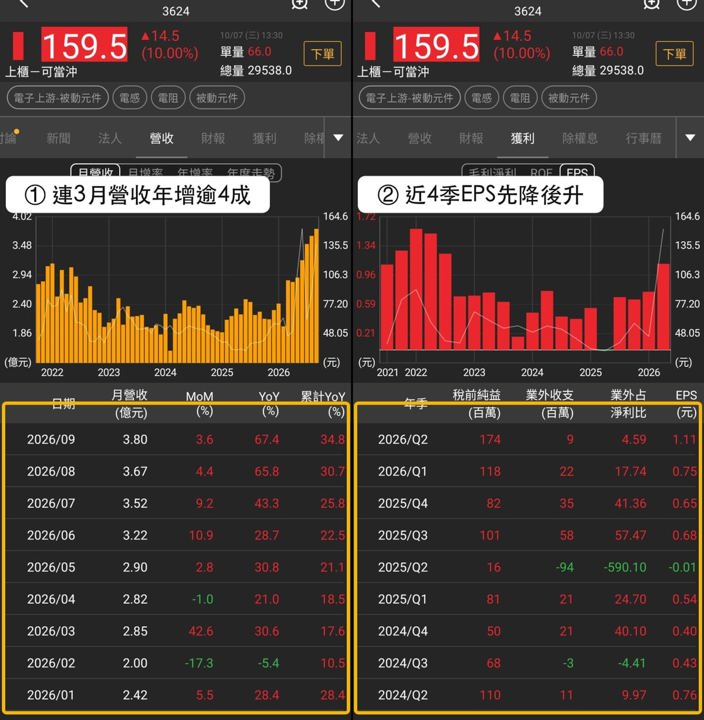Select 電感 tag in right panel
Viewport: 704px width, 720px height.
[x=481, y=98]
